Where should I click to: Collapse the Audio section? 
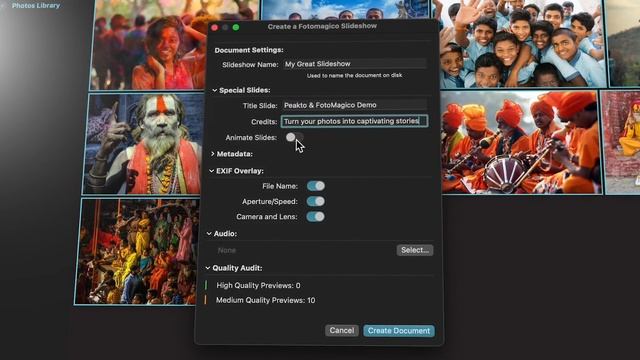coord(209,234)
